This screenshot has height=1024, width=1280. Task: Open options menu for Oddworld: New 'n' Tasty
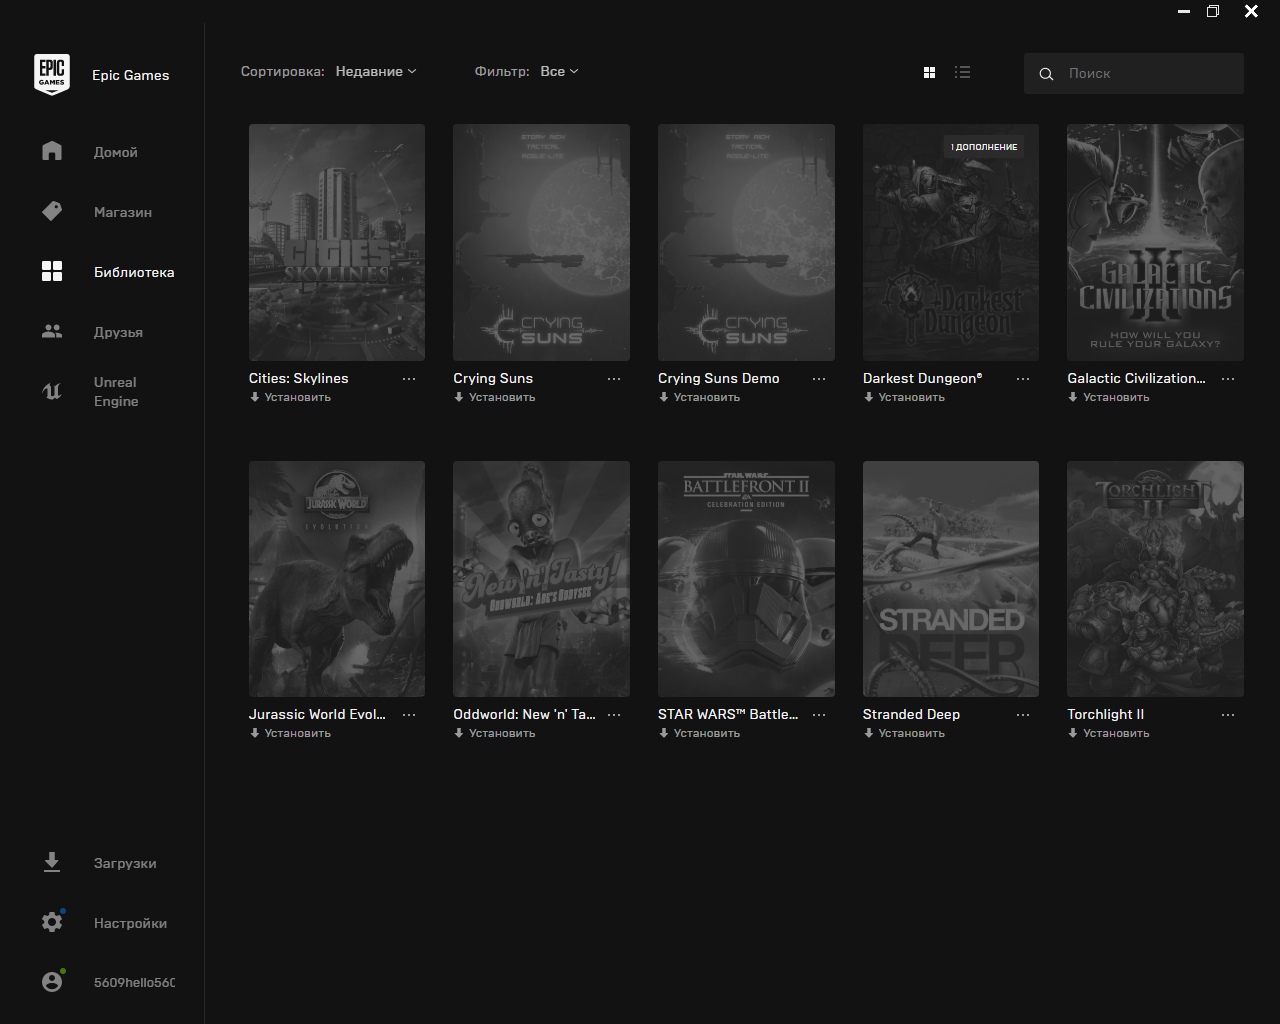click(614, 715)
